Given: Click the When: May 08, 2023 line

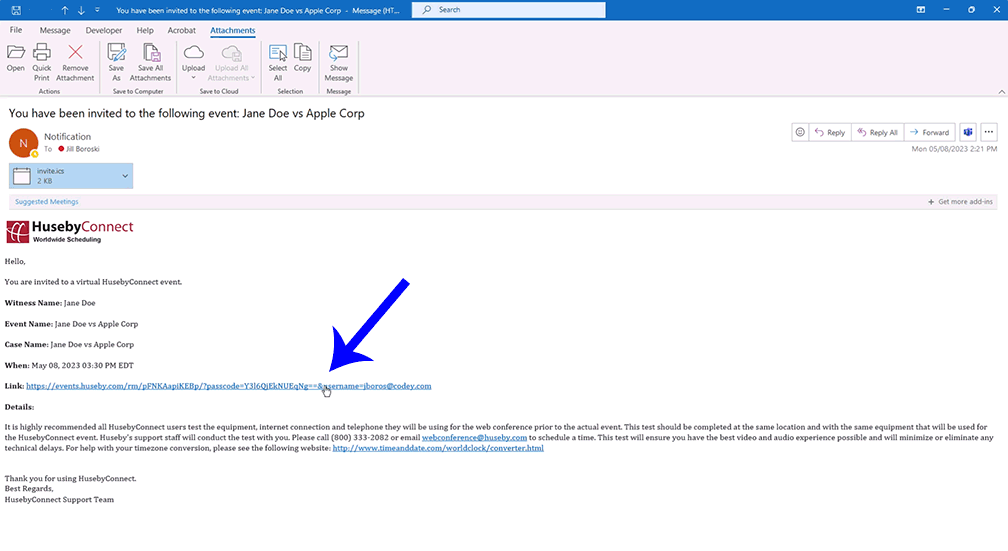Looking at the screenshot, I should [x=69, y=365].
